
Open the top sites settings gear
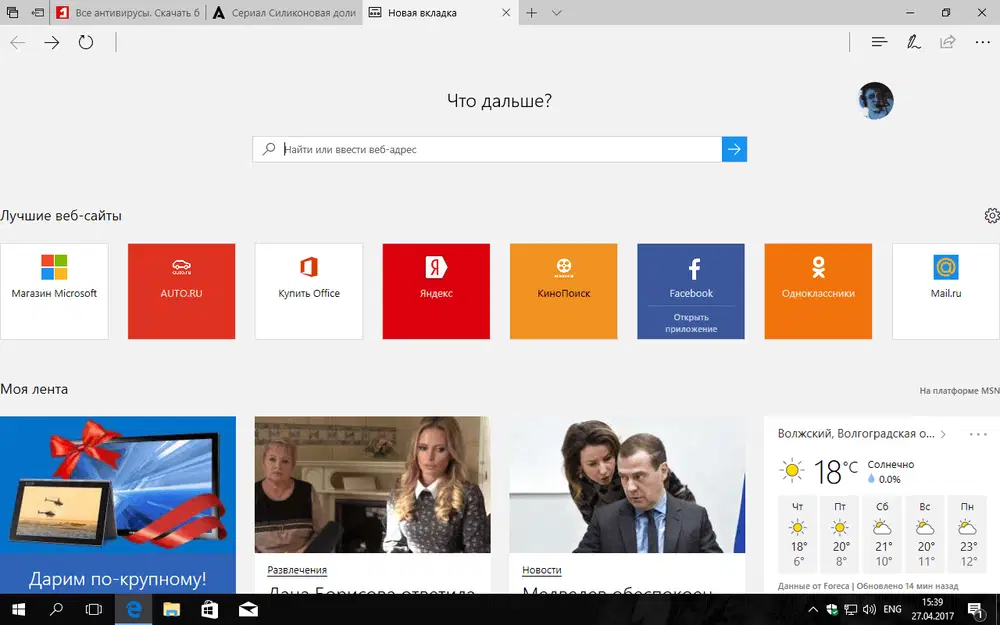click(x=991, y=215)
